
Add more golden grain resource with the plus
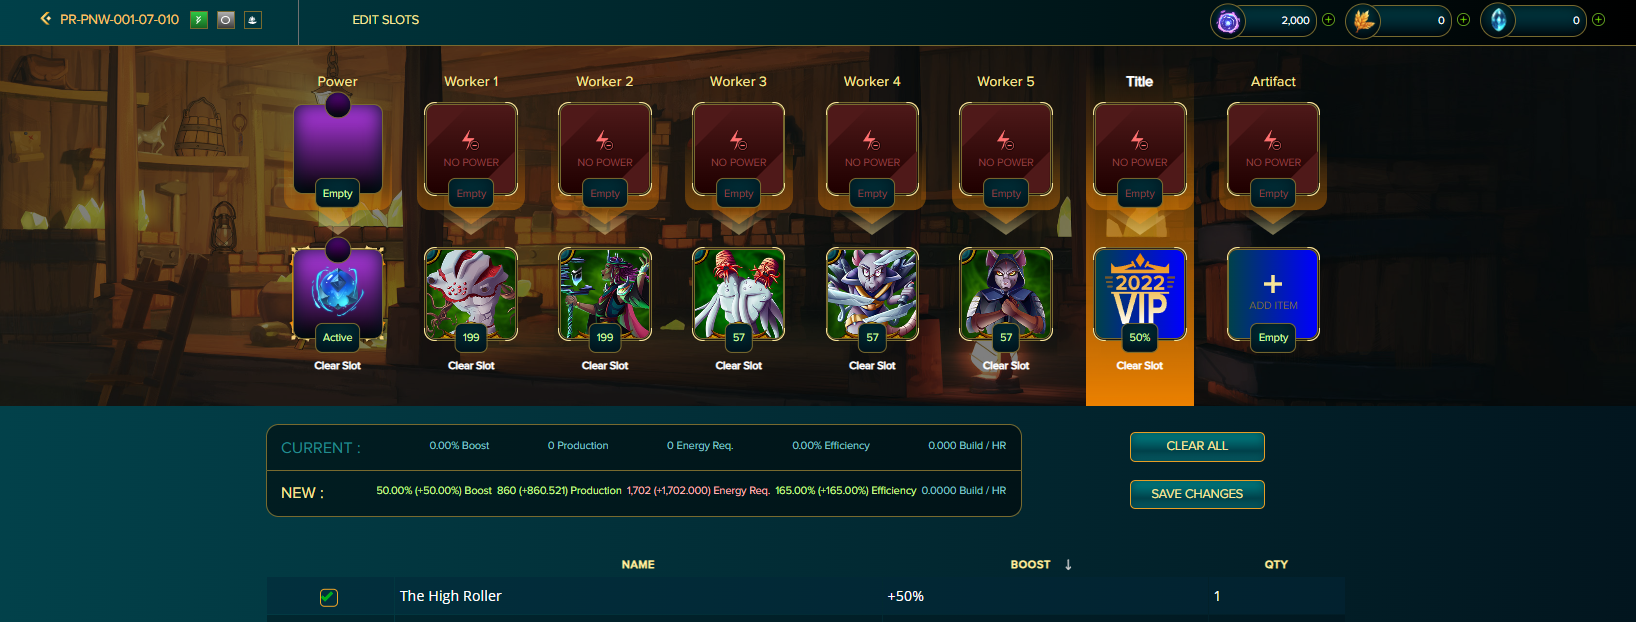pyautogui.click(x=1463, y=20)
